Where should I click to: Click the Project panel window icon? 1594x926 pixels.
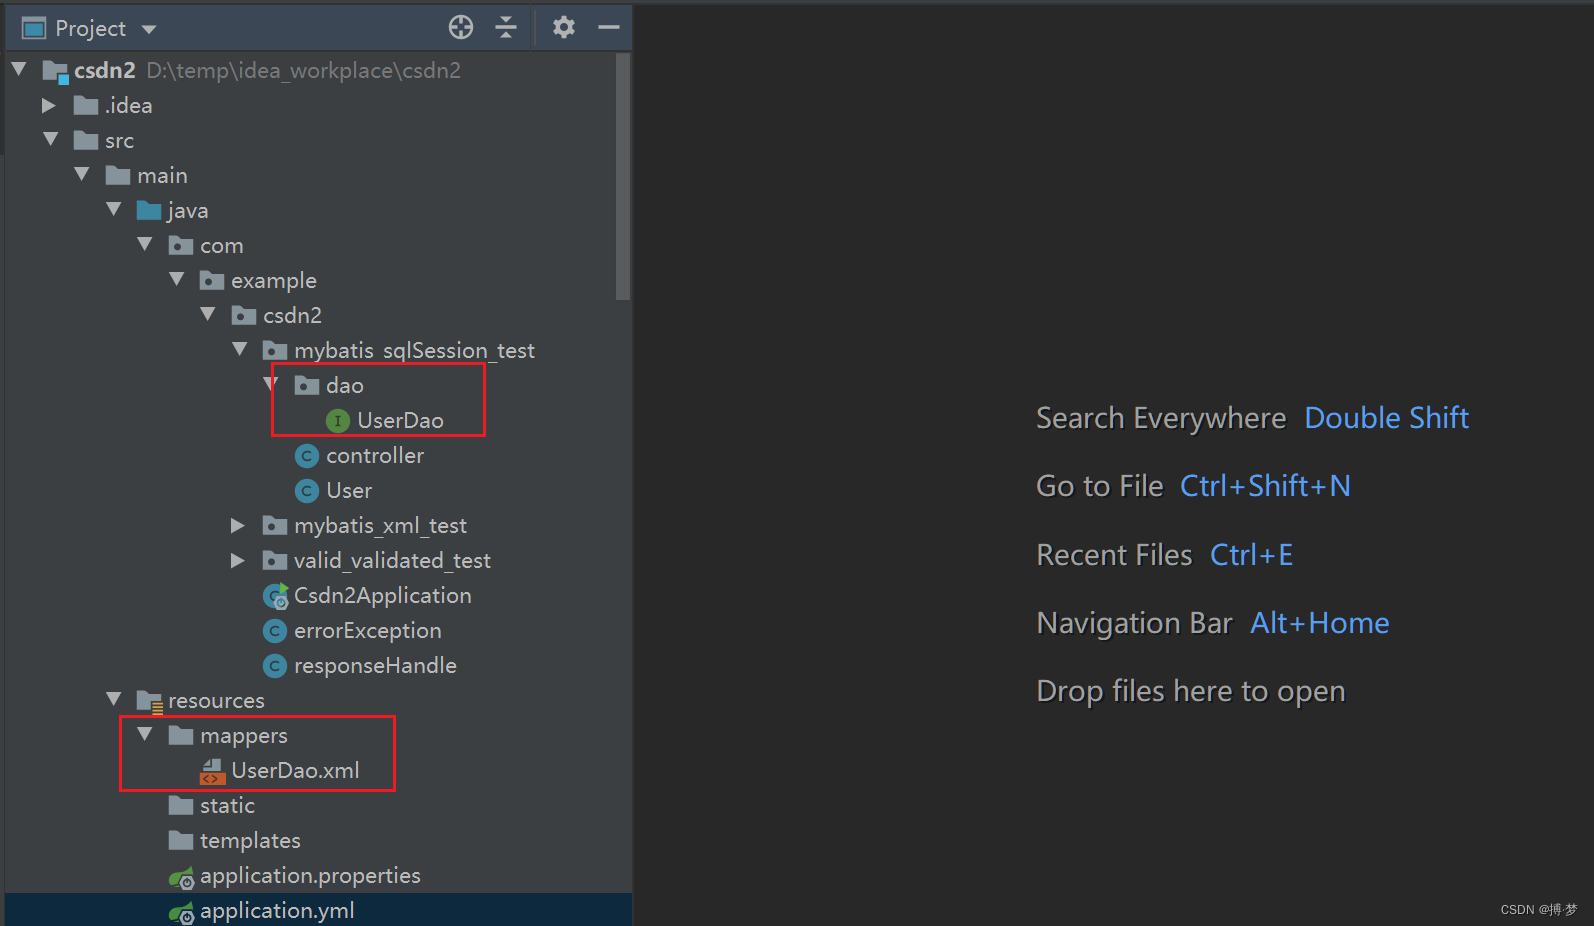pyautogui.click(x=34, y=28)
